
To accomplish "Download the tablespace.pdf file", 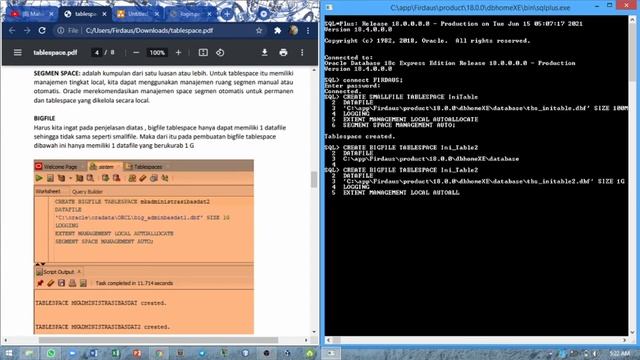I will [264, 53].
